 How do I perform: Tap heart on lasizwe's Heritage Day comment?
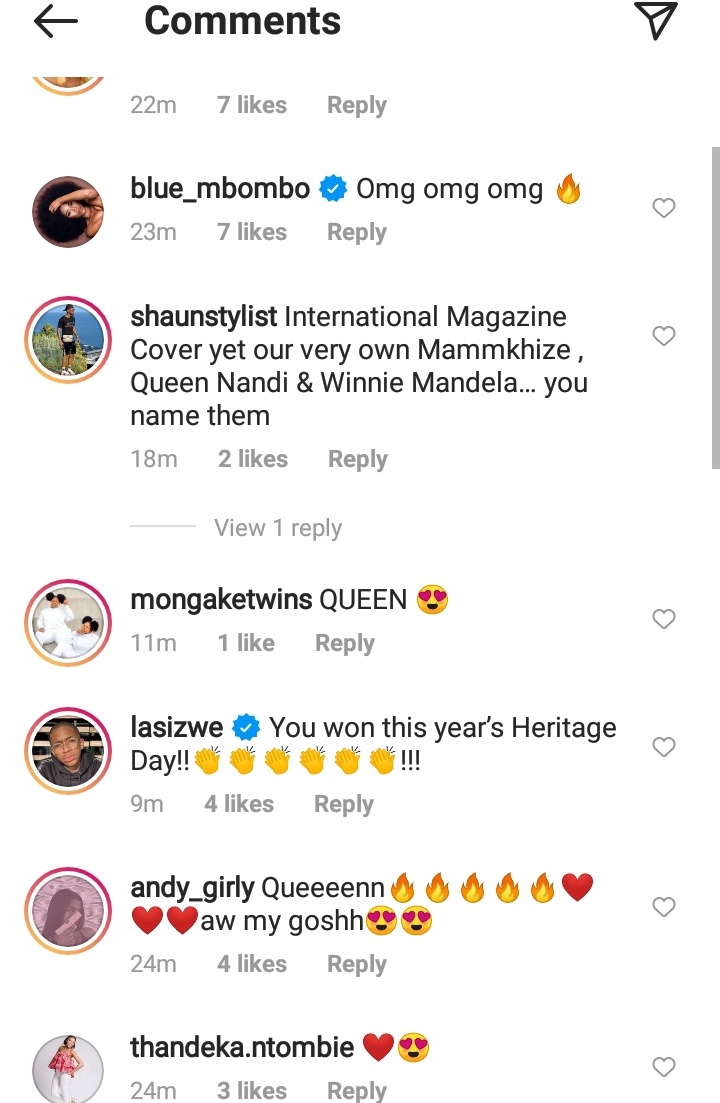(664, 746)
